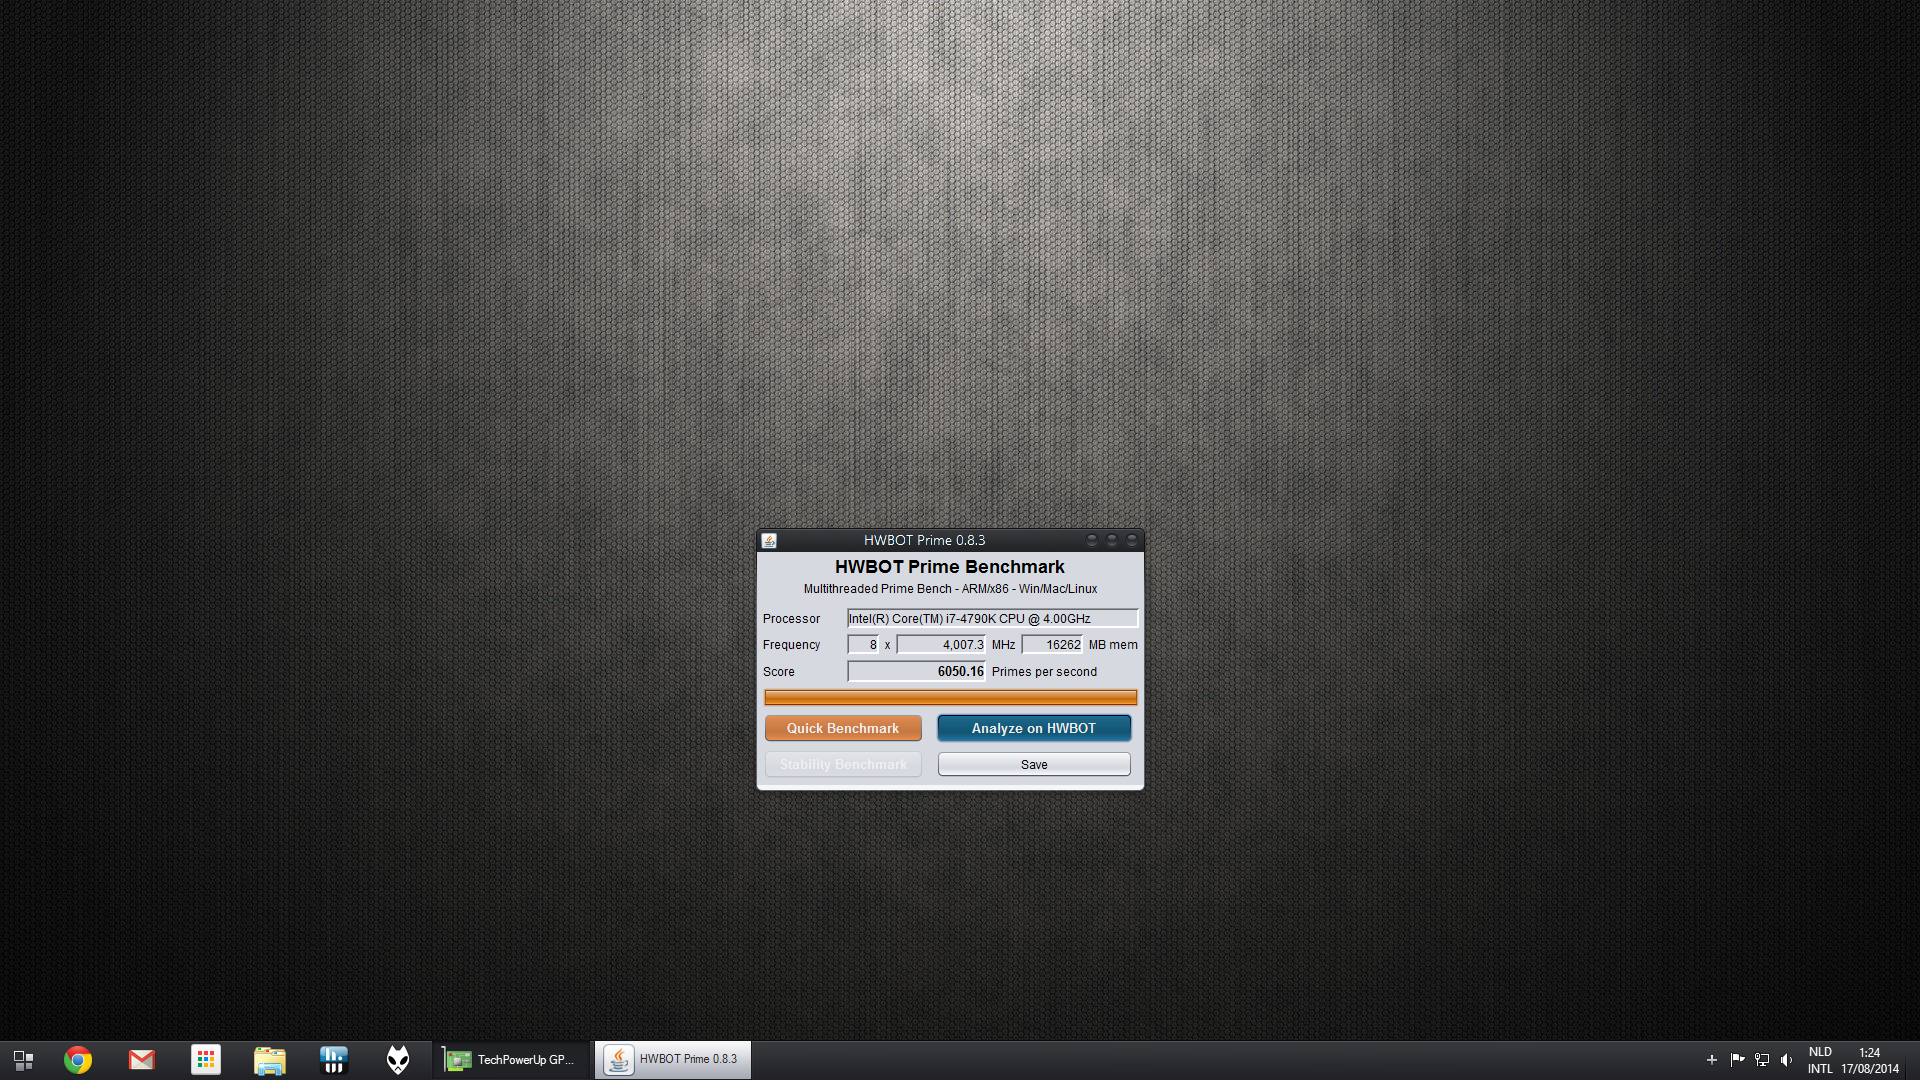This screenshot has height=1080, width=1920.
Task: Open Gmail from the taskbar
Action: 142,1060
